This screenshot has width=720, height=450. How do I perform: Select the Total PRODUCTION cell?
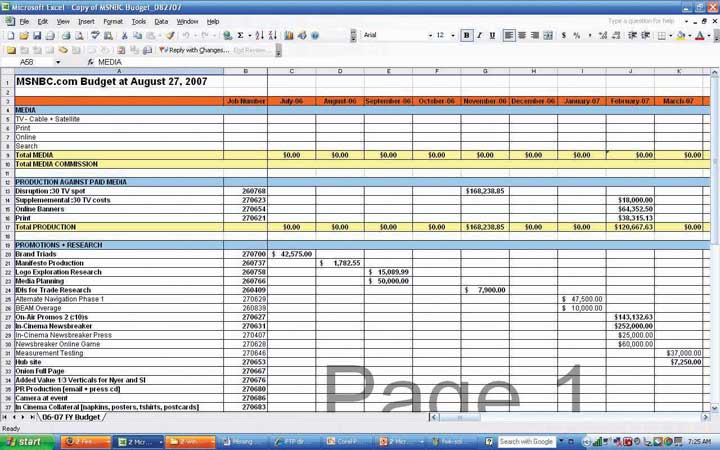[119, 227]
